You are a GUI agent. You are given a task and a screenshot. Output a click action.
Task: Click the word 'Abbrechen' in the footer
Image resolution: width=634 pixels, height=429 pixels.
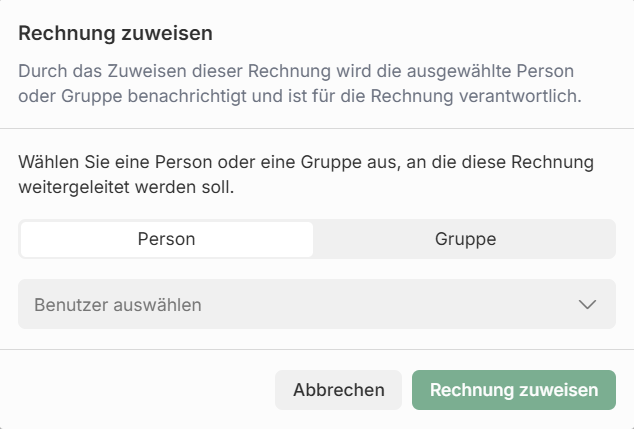point(338,390)
